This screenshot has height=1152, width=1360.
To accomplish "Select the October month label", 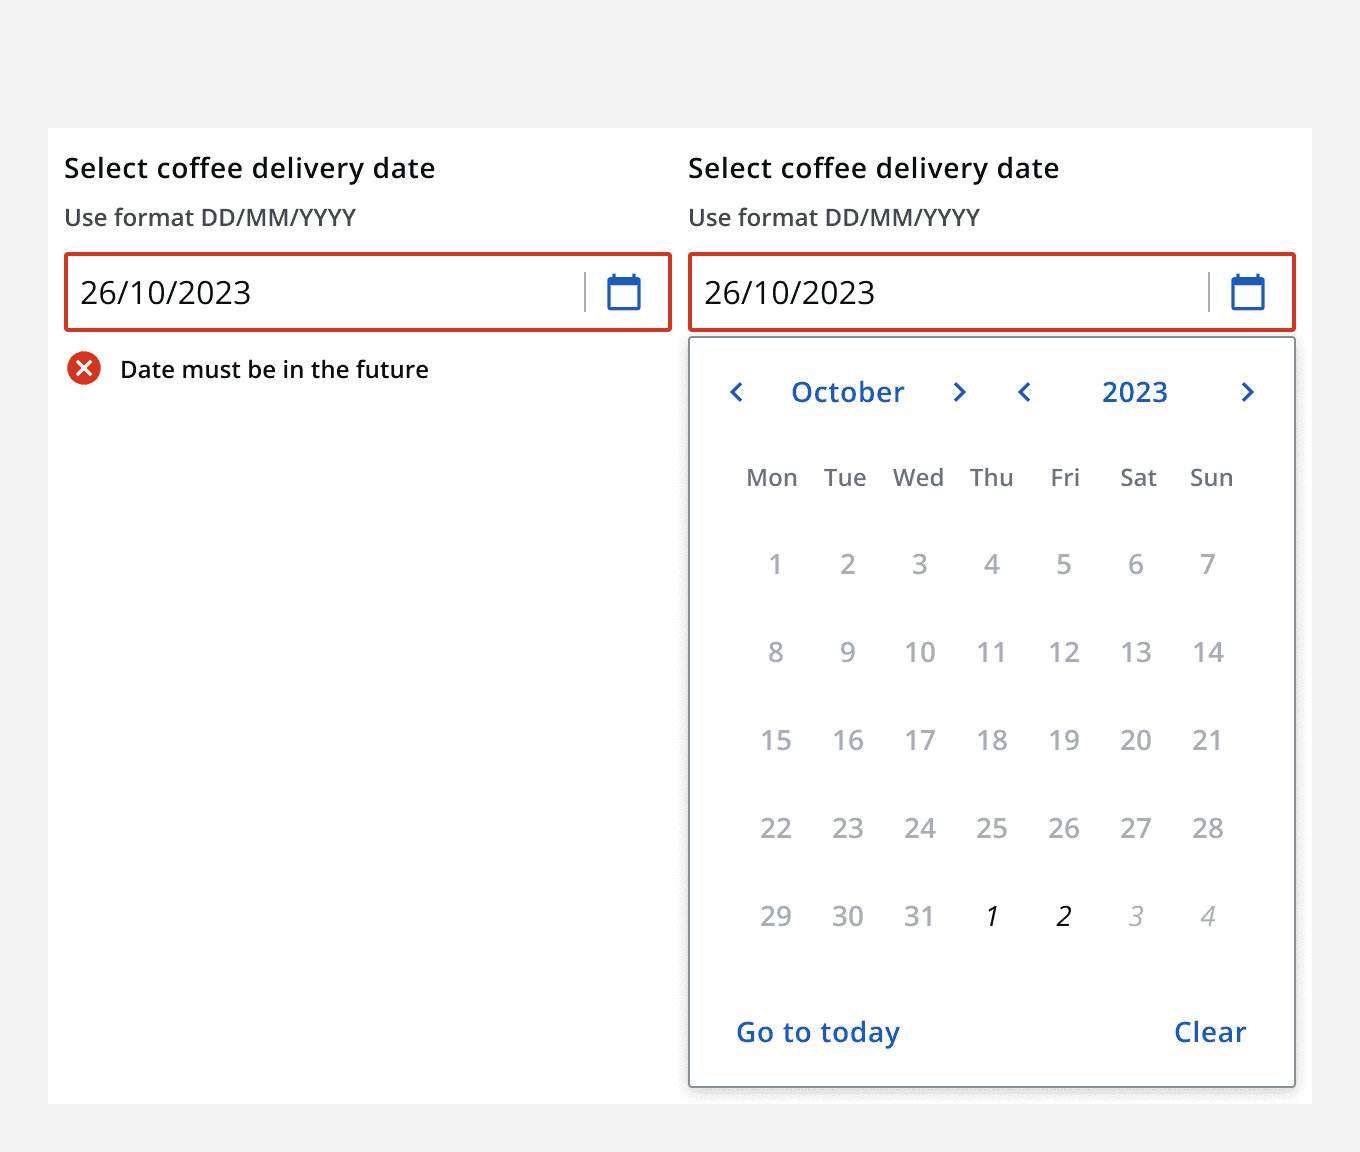I will click(x=847, y=392).
